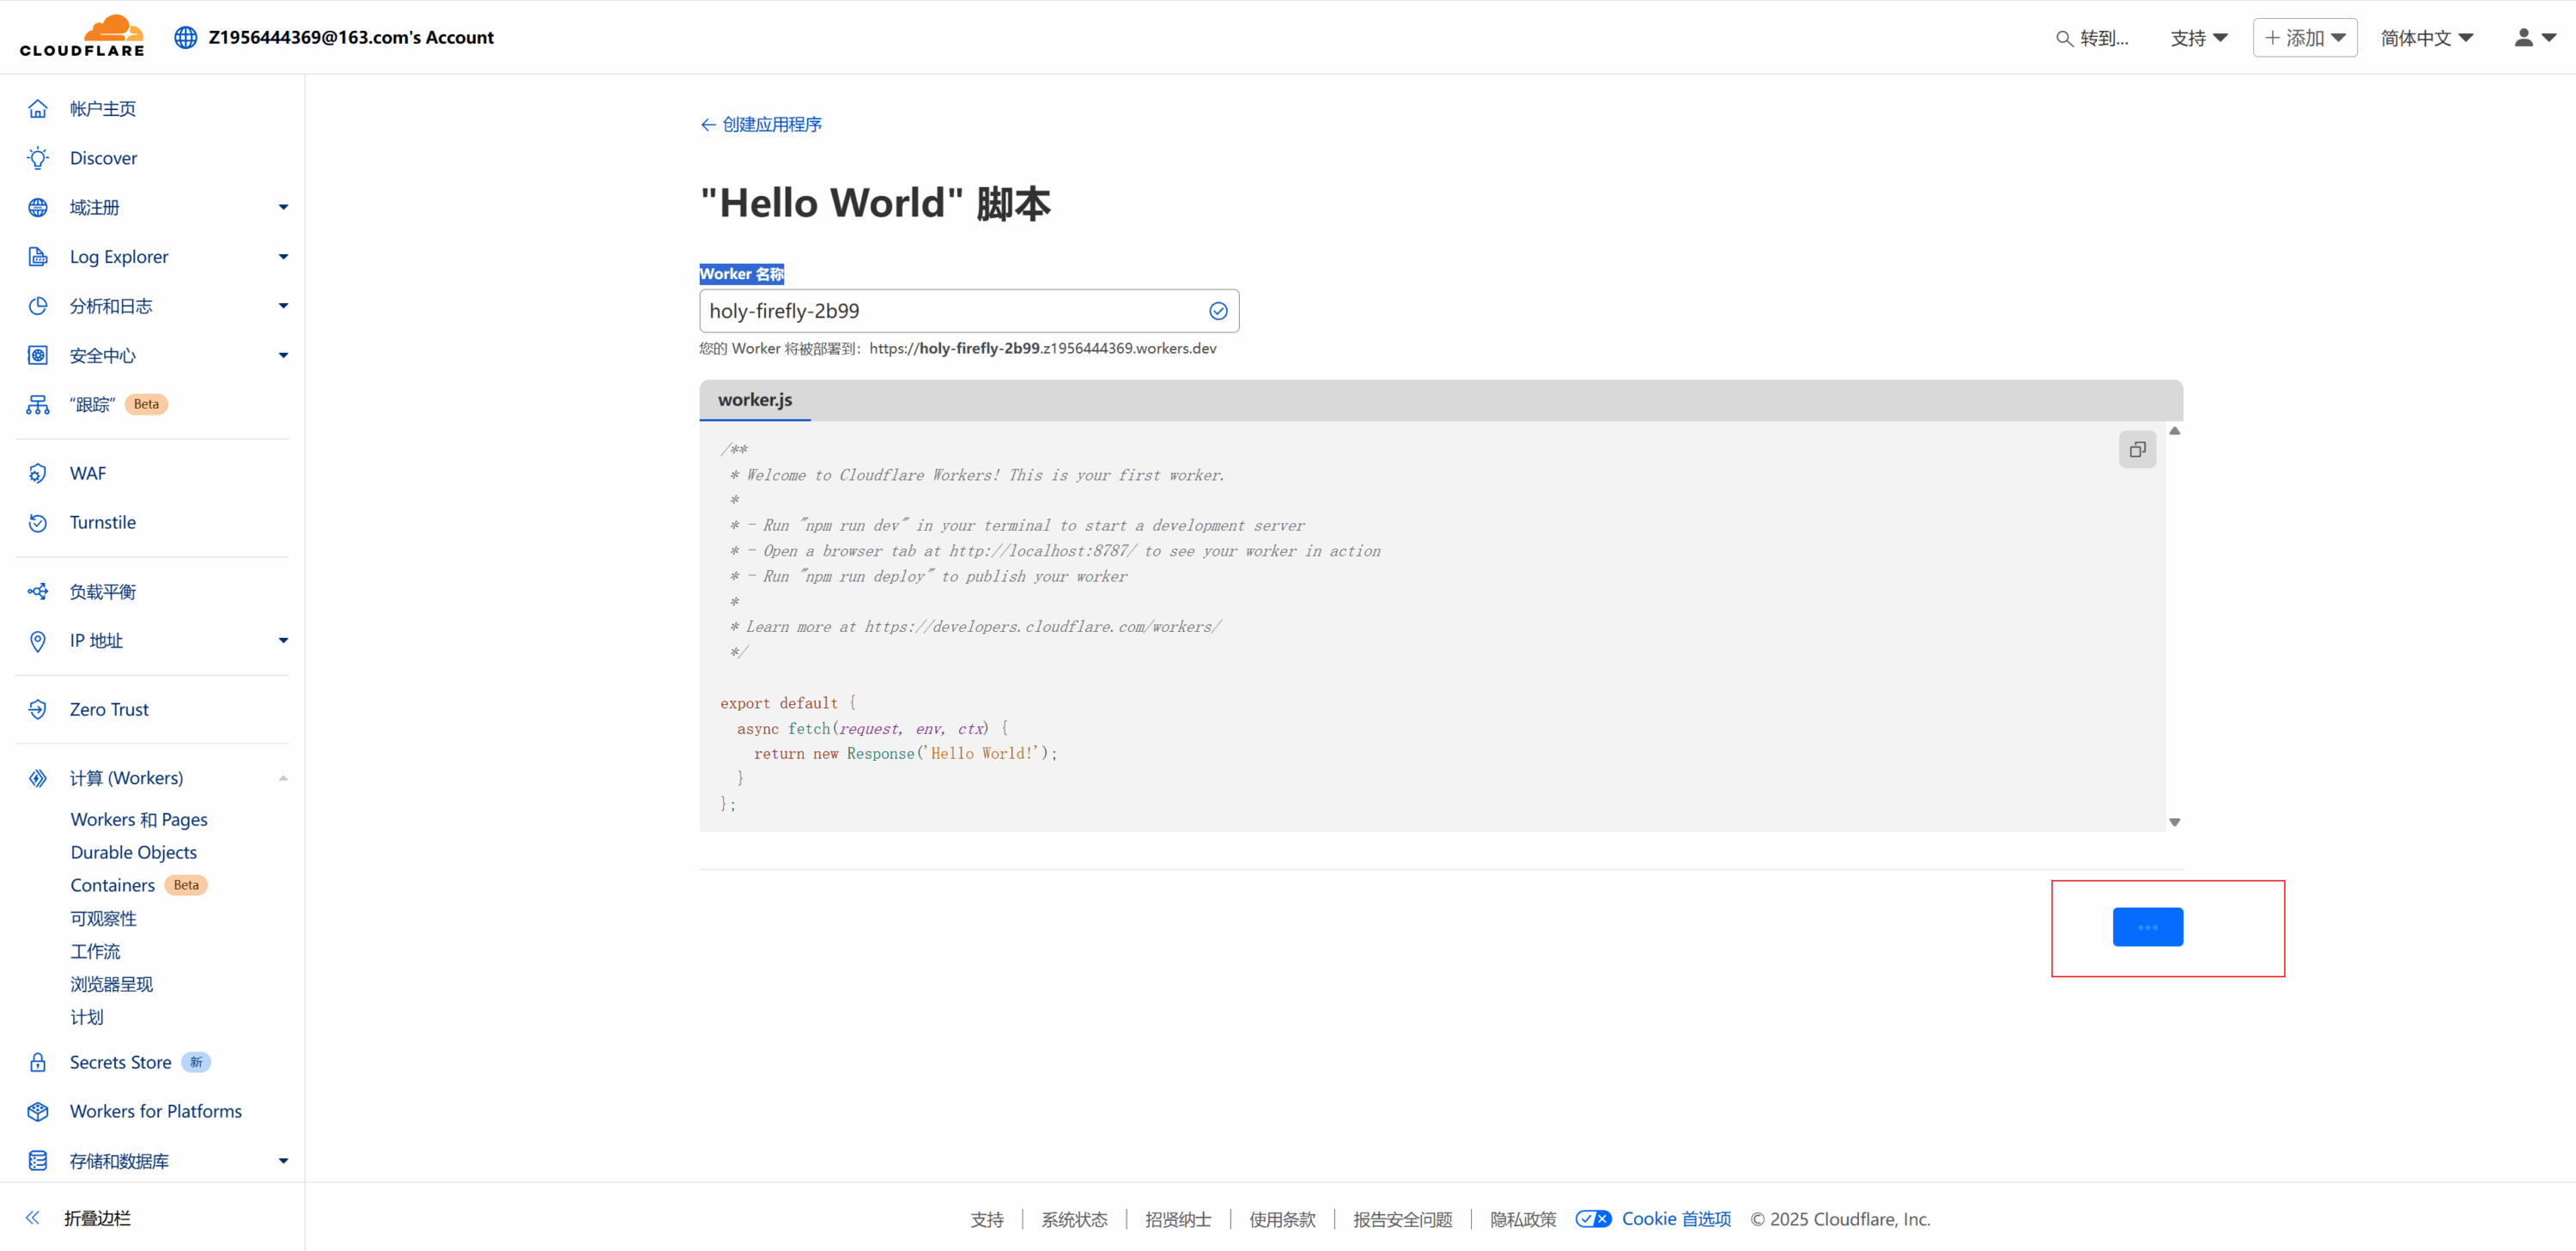This screenshot has height=1251, width=2576.
Task: Click the 系统状态 footer link
Action: tap(1074, 1219)
